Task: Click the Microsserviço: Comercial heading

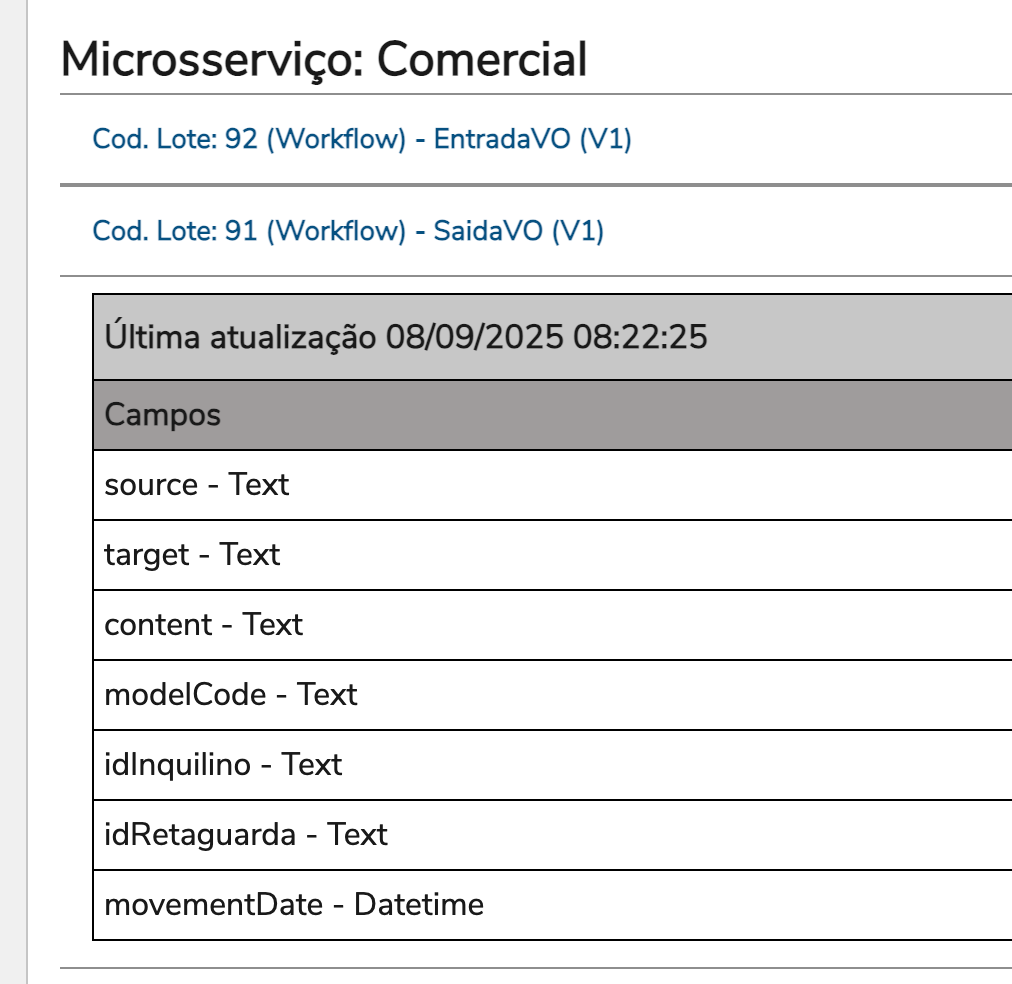Action: tap(323, 60)
